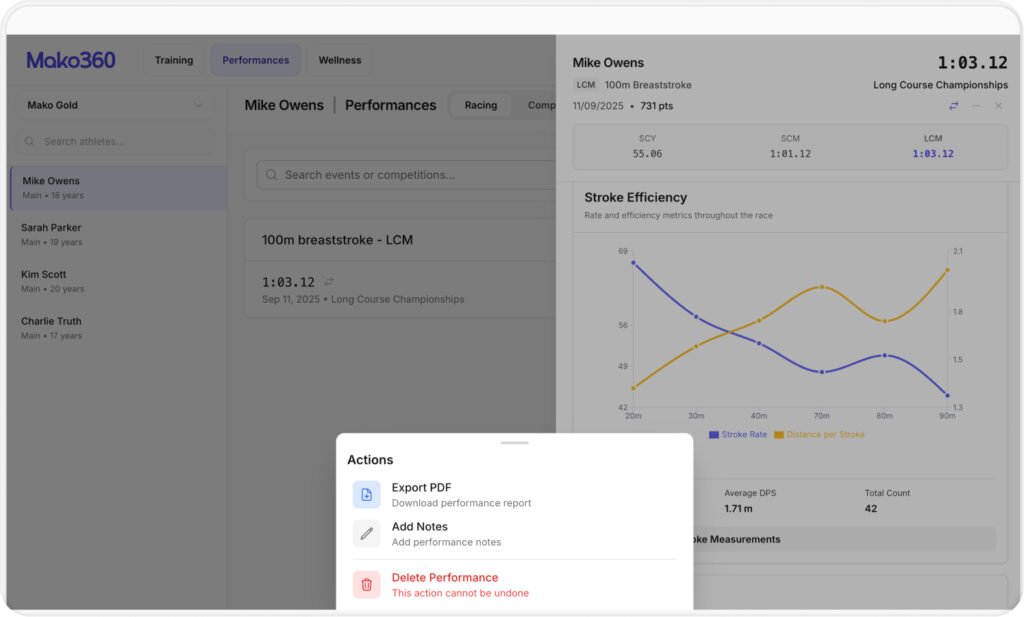Click the Mako360 logo
Image resolution: width=1024 pixels, height=617 pixels.
71,60
